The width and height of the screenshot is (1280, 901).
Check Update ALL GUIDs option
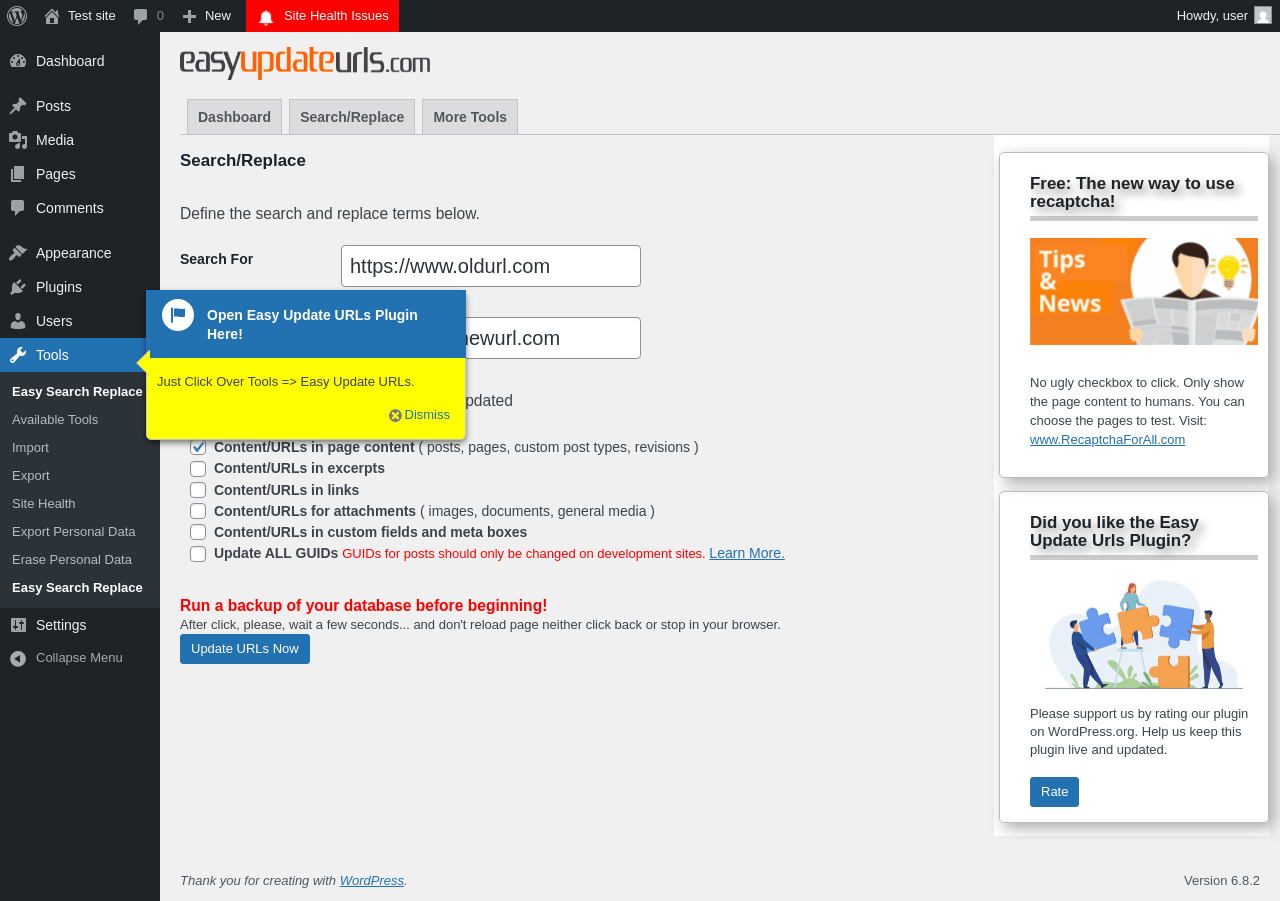(x=198, y=554)
